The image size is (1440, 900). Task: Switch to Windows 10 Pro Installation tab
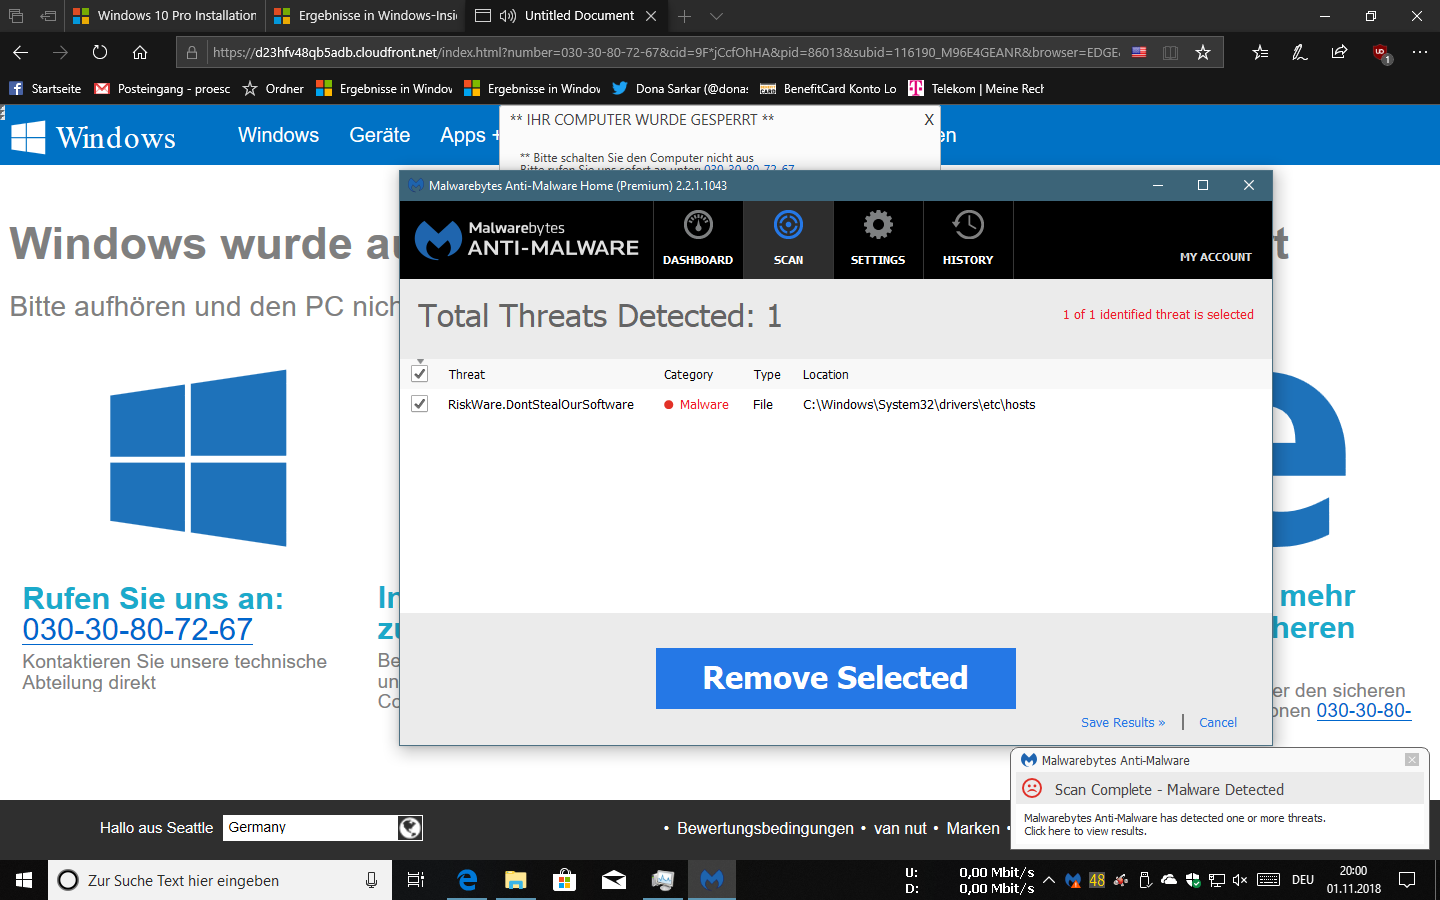(165, 16)
